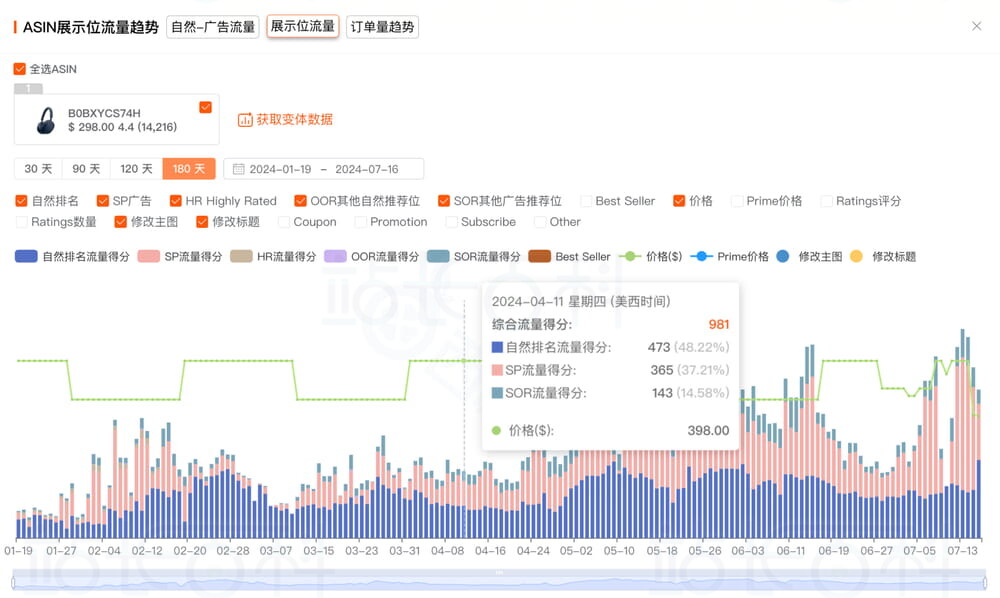Select the B0BXYCS74H product card

click(116, 120)
